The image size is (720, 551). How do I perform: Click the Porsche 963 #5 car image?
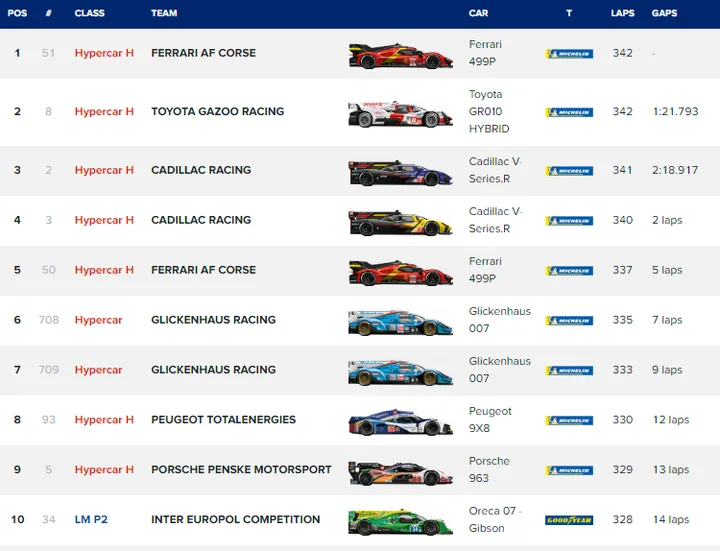(x=401, y=472)
